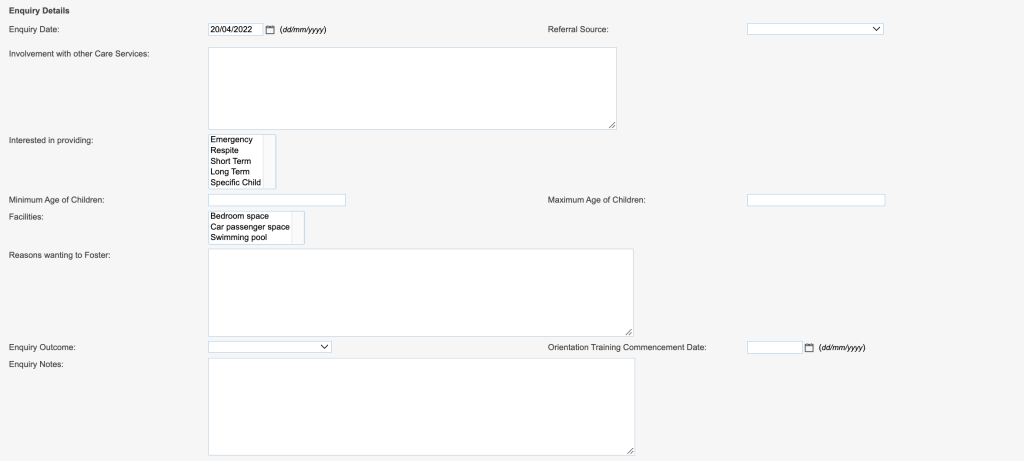Focus the Involvement with other Care Services textarea
Screen dimensions: 1024x461
coord(412,88)
